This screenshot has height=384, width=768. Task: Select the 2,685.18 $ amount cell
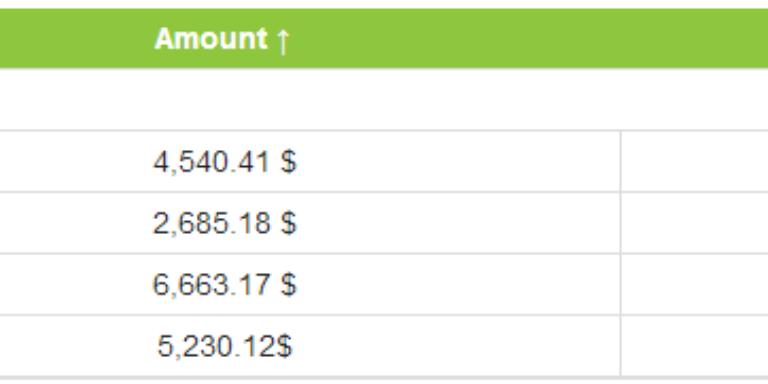[310, 223]
